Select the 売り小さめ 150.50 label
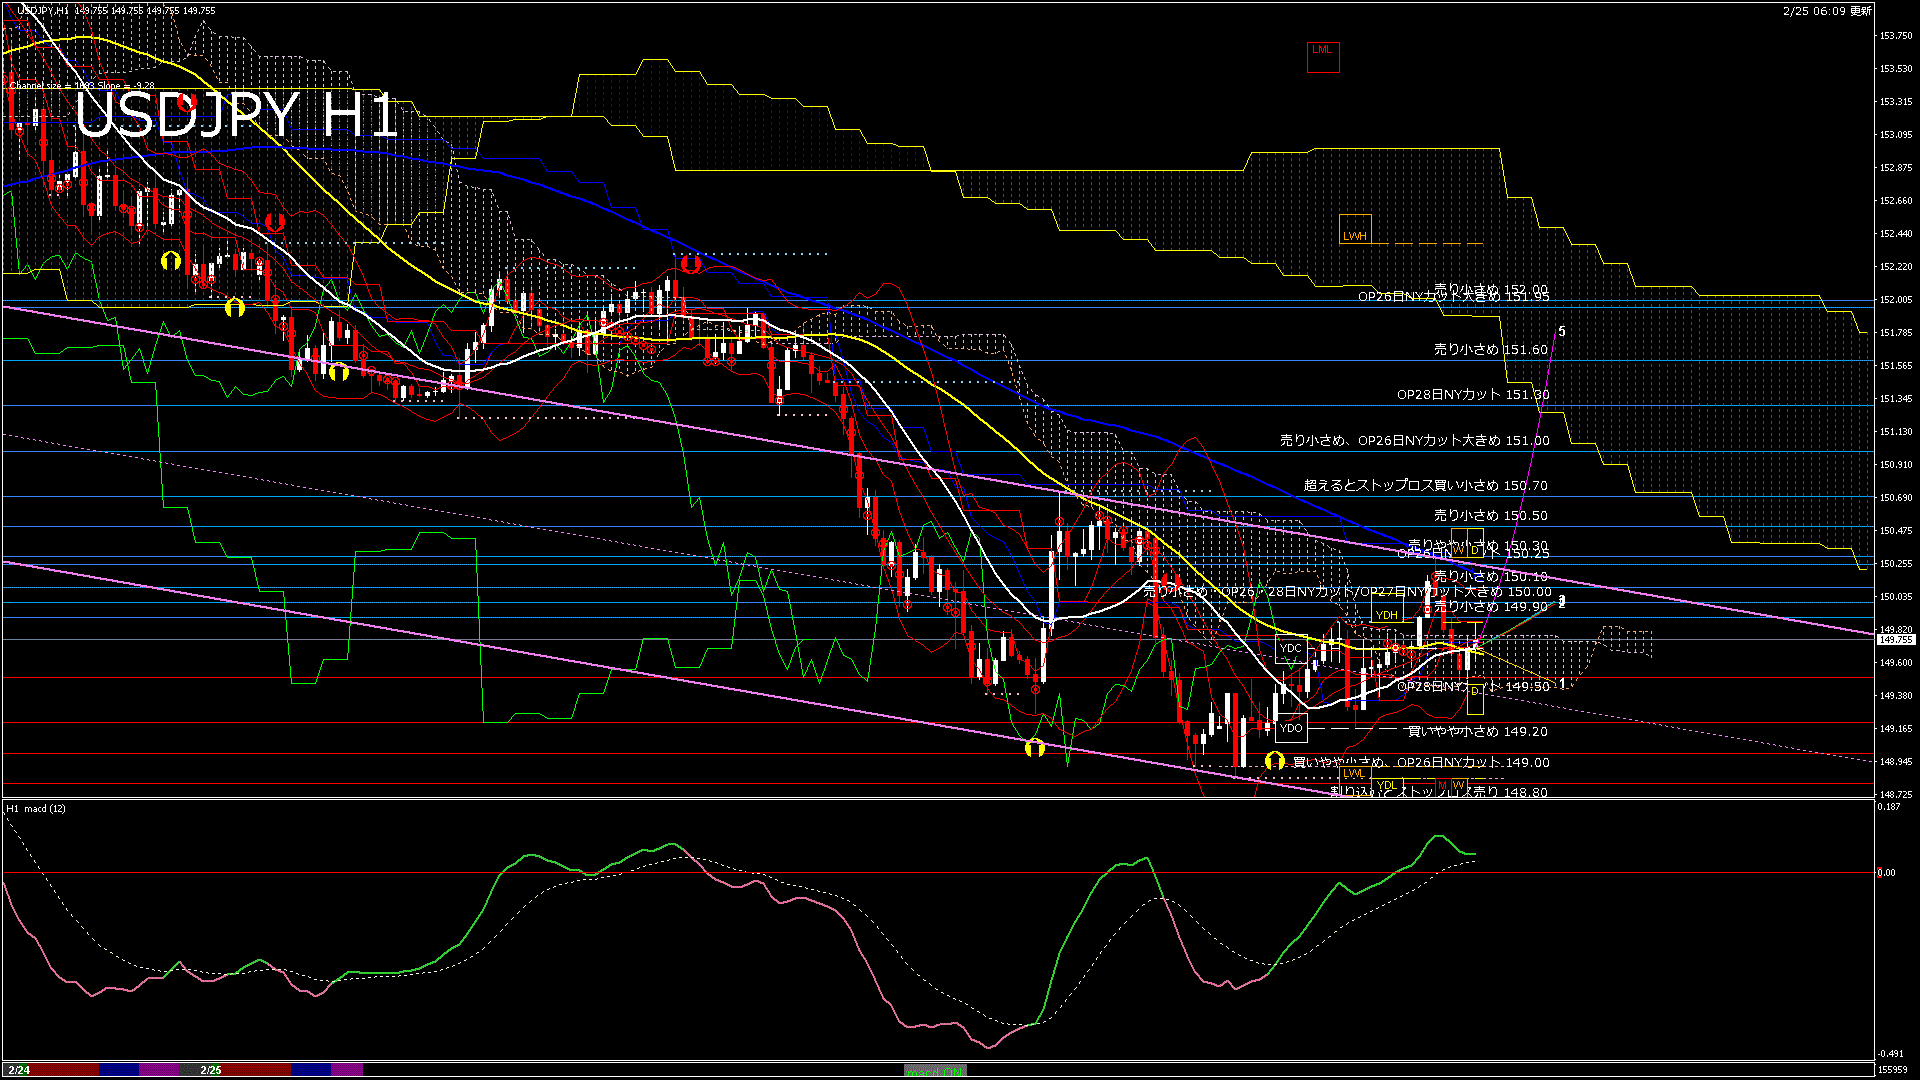The height and width of the screenshot is (1080, 1920). pos(1490,515)
